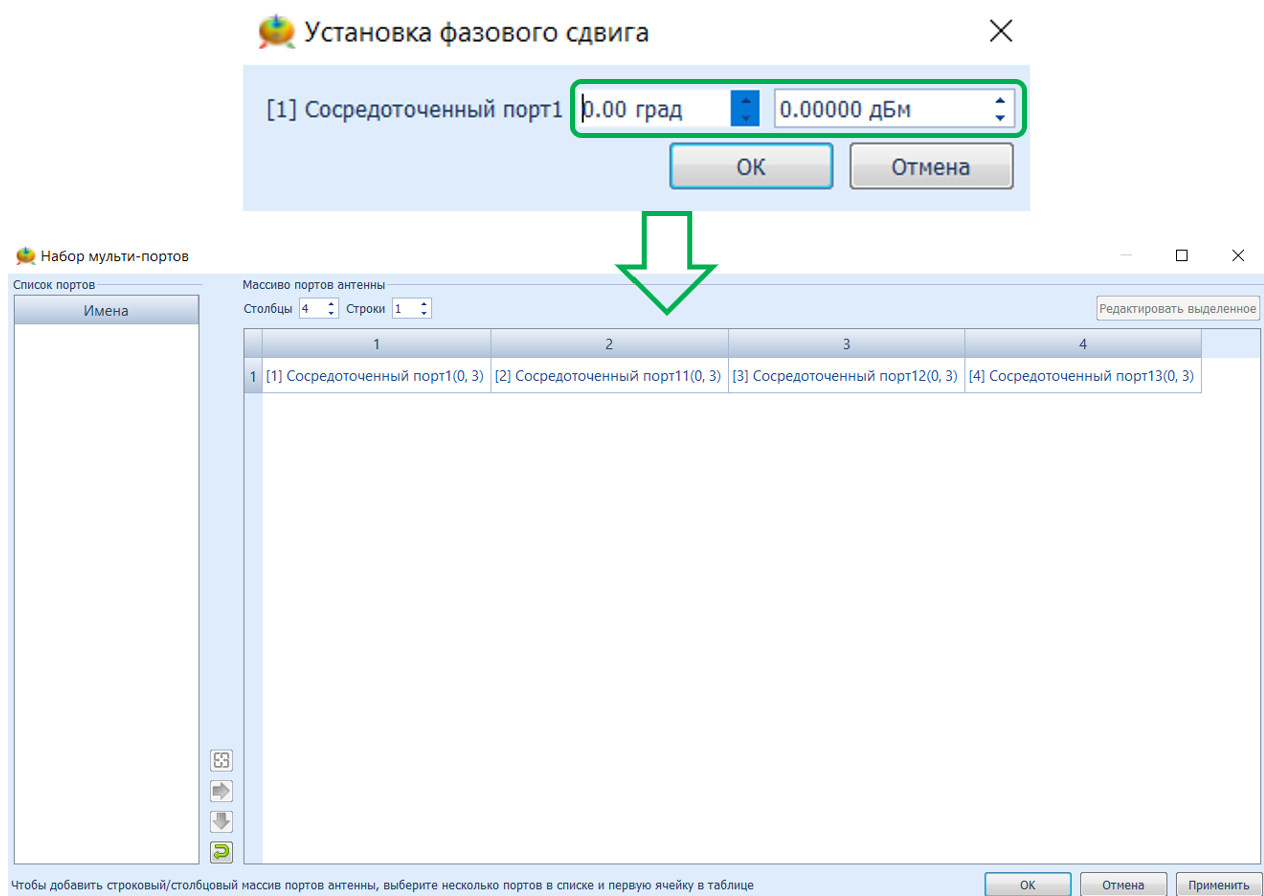This screenshot has width=1264, height=896.
Task: Click the down arrow add-to-column button
Action: click(x=221, y=822)
